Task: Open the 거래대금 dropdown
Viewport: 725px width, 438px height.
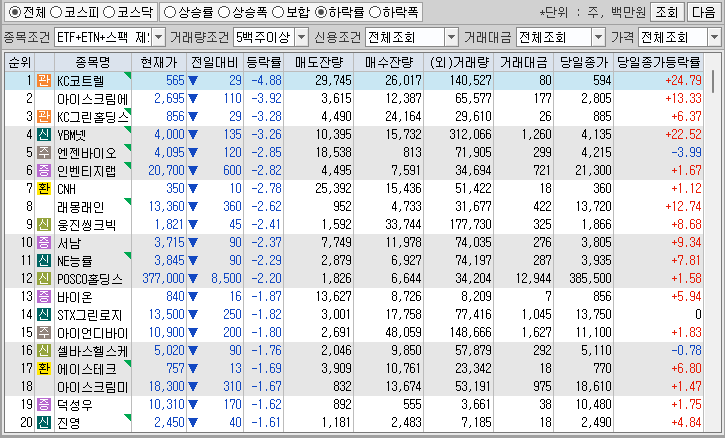Action: (x=598, y=37)
